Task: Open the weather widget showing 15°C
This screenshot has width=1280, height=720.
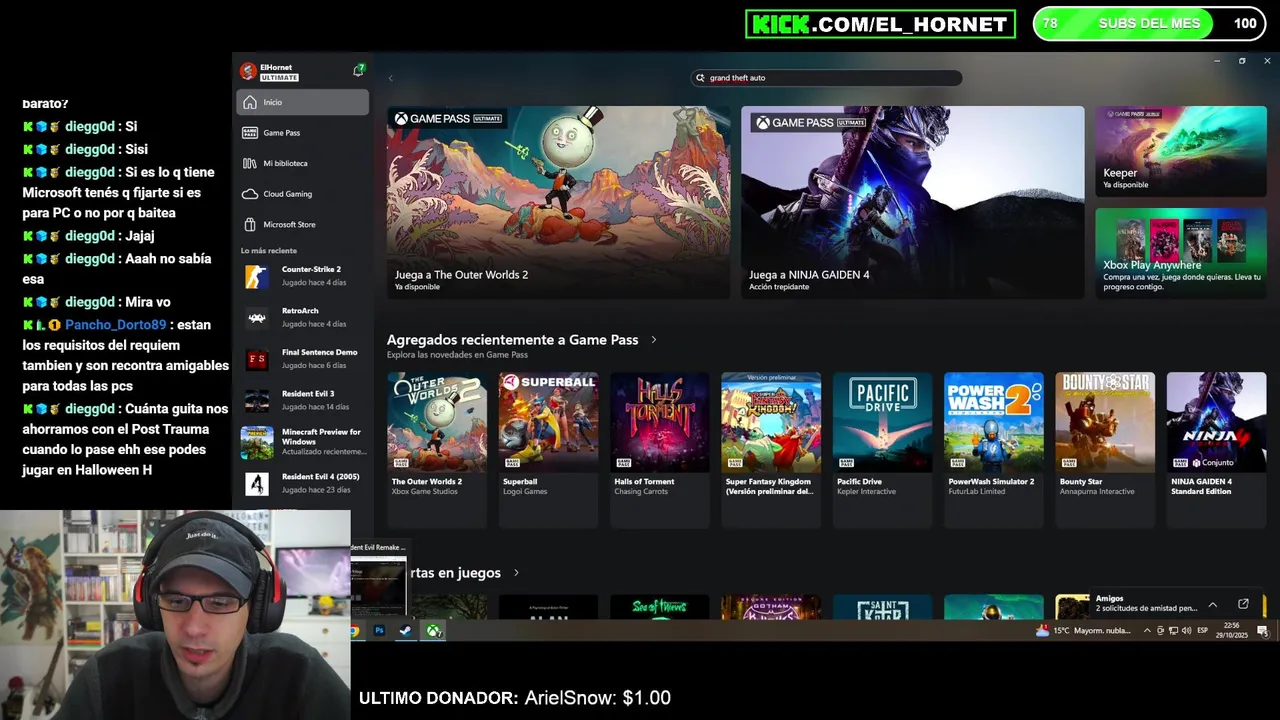Action: (x=1083, y=631)
